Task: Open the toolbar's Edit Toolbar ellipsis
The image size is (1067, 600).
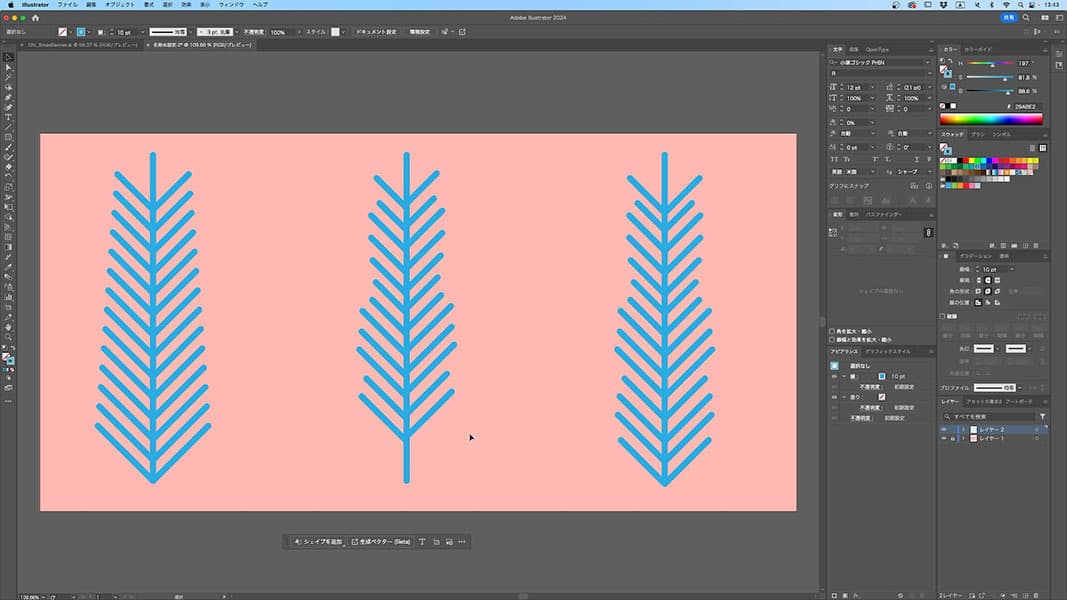Action: pos(8,401)
